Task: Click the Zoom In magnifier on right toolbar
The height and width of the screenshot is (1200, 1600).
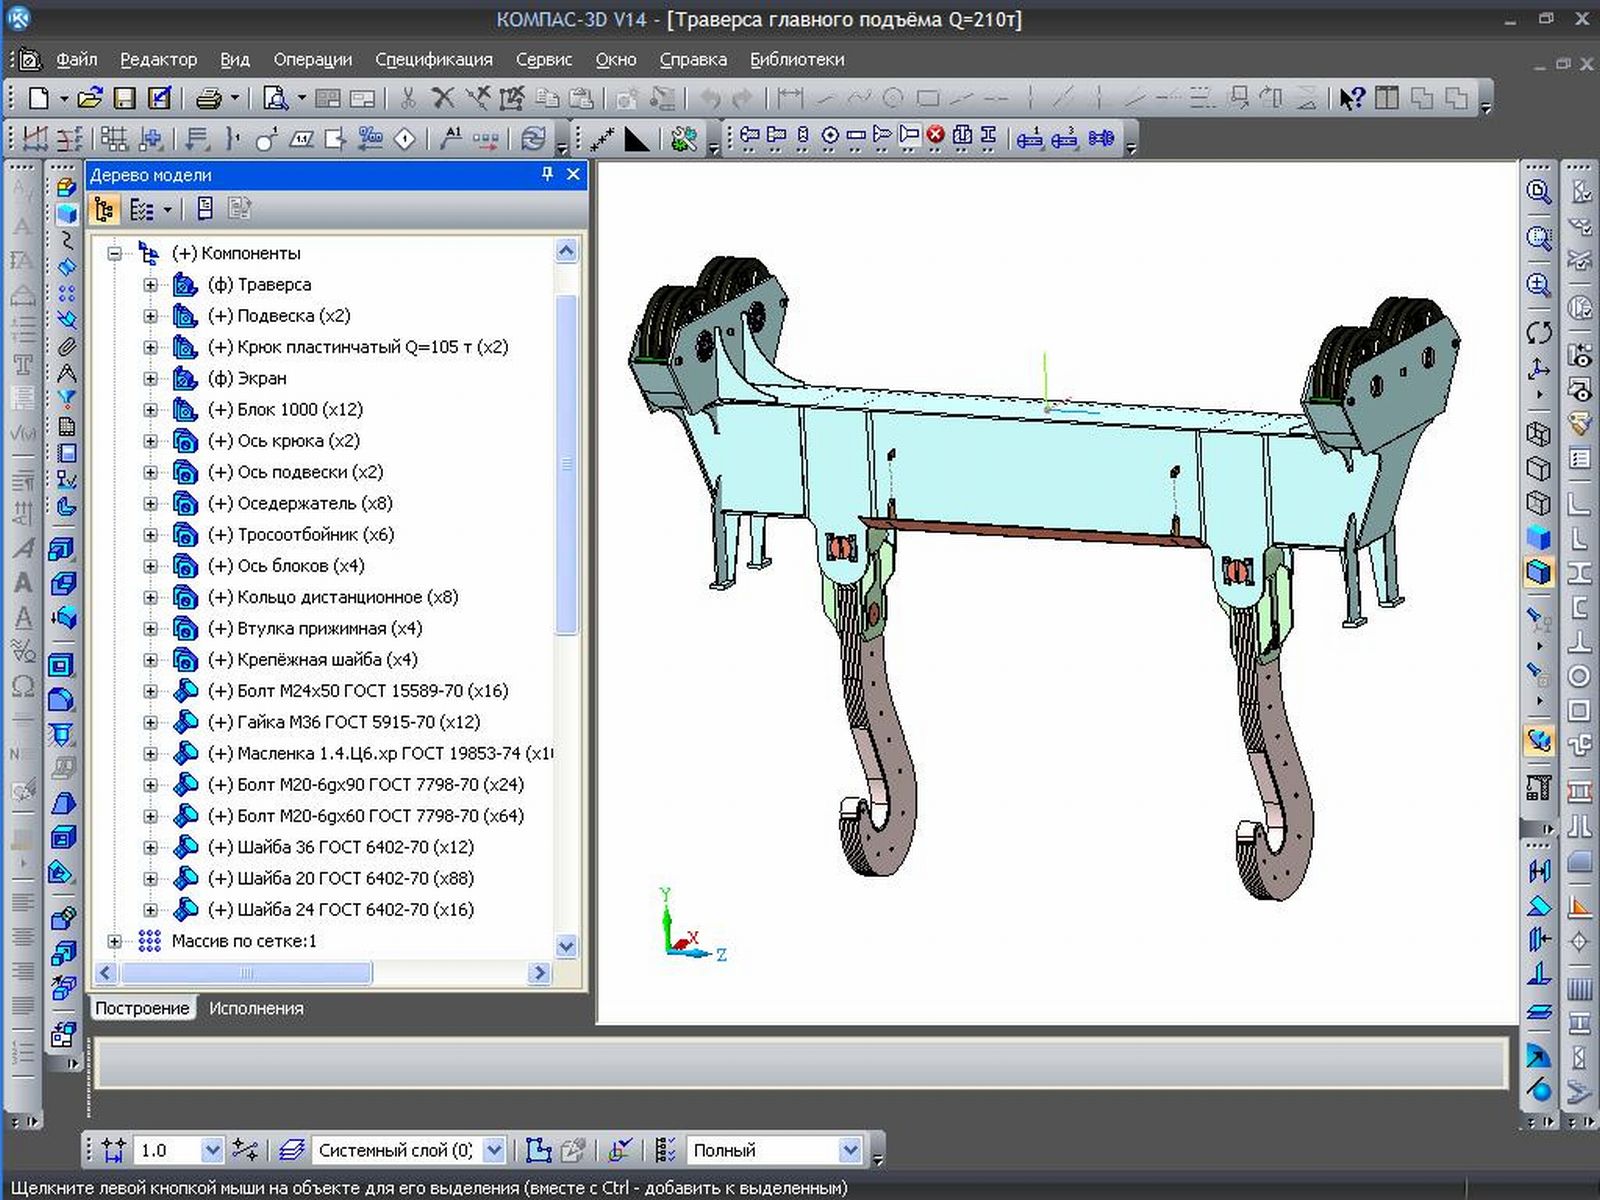Action: (1538, 286)
